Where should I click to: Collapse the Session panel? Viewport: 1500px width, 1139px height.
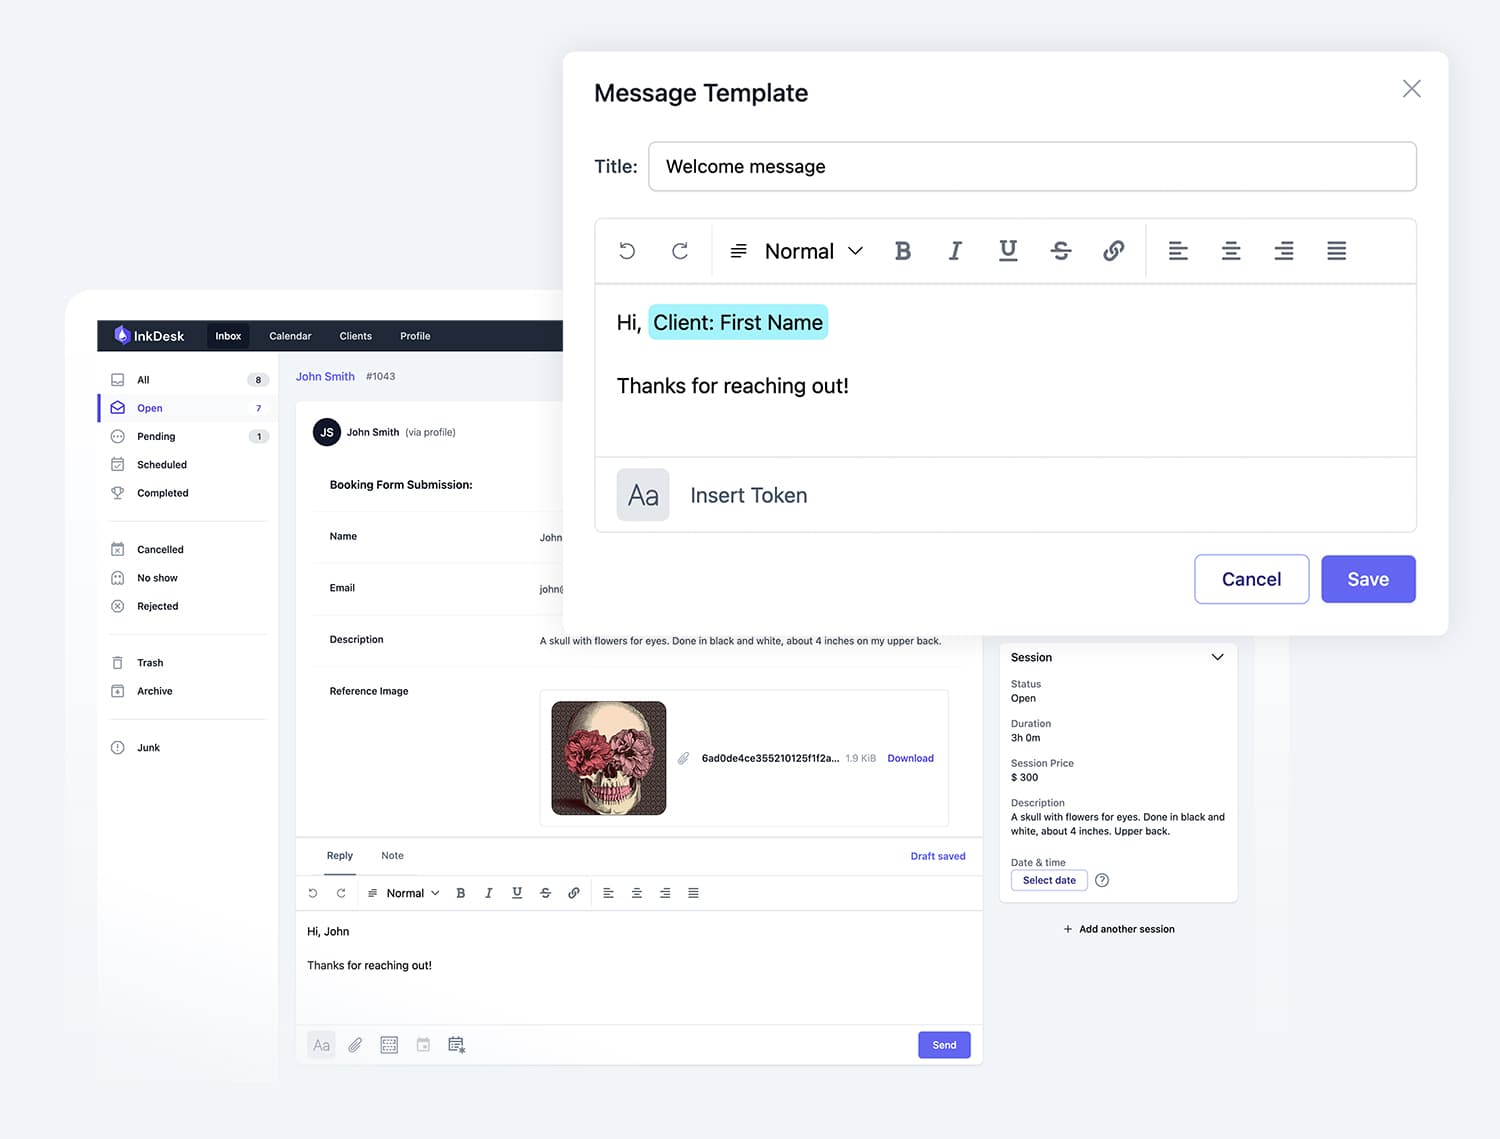click(1217, 657)
